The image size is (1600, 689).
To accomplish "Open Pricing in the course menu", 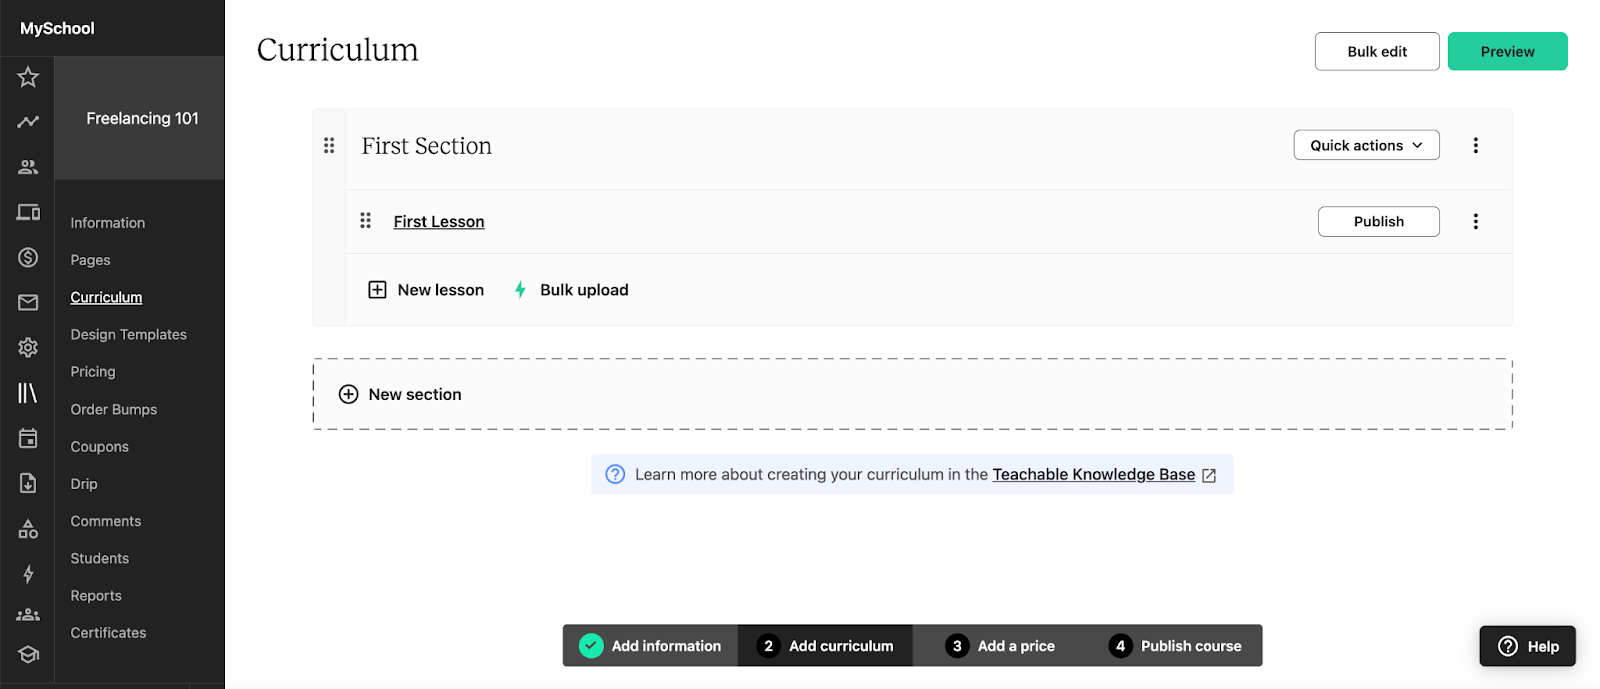I will 93,372.
